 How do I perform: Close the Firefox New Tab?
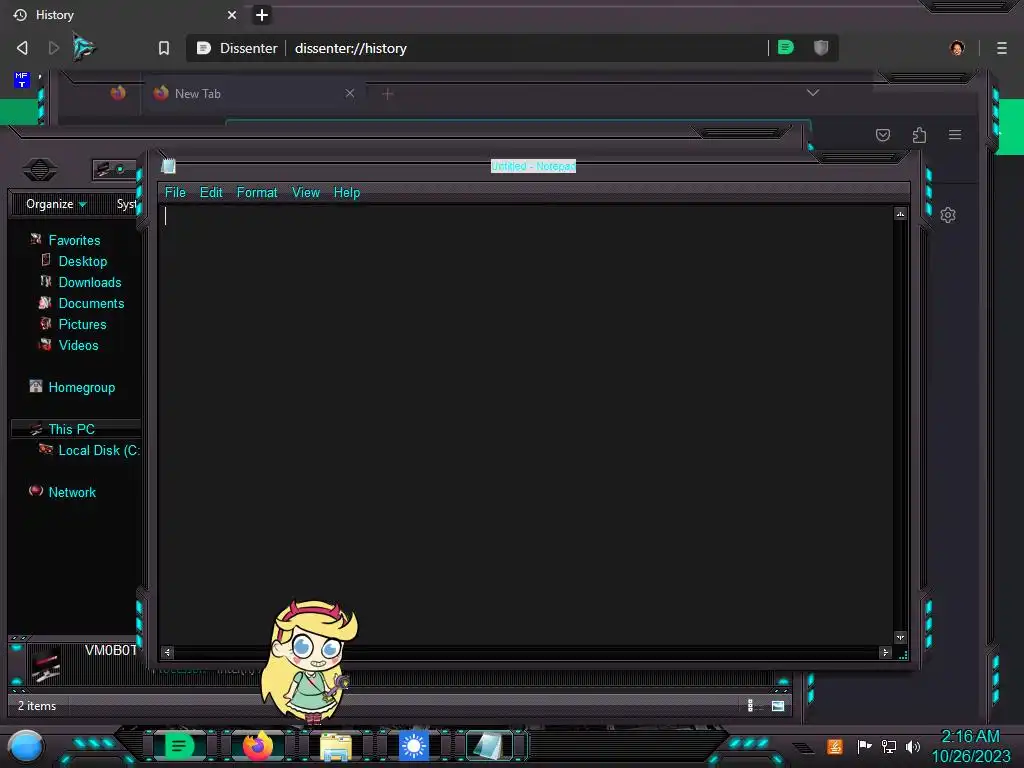(x=350, y=93)
